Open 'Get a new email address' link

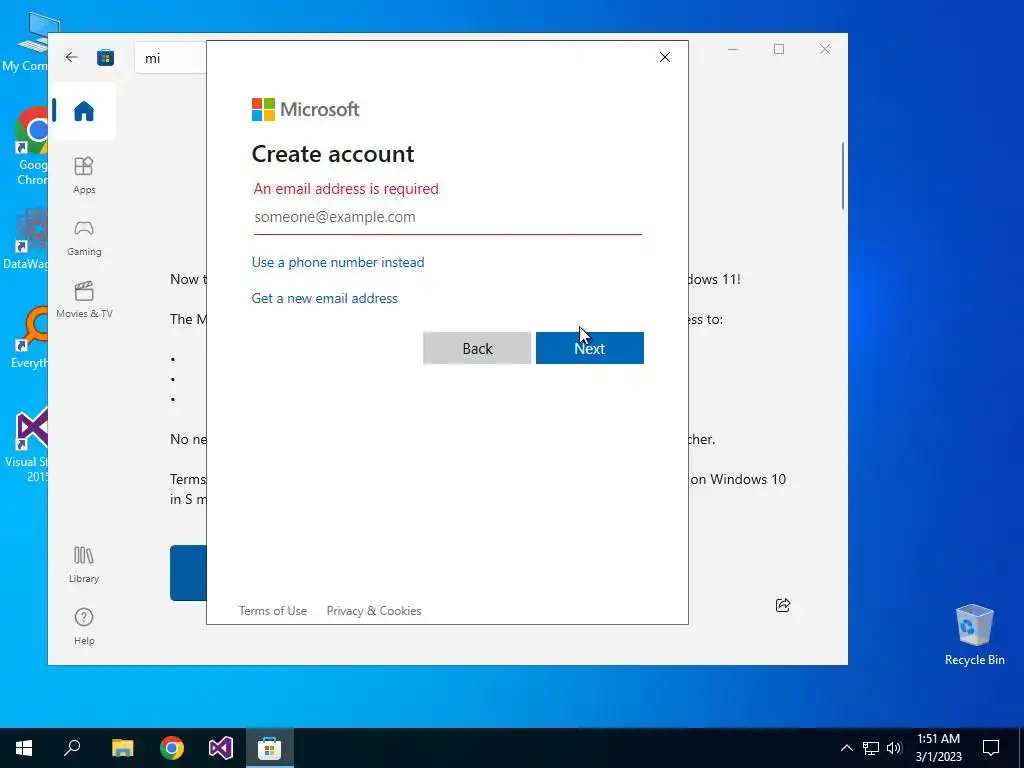325,298
